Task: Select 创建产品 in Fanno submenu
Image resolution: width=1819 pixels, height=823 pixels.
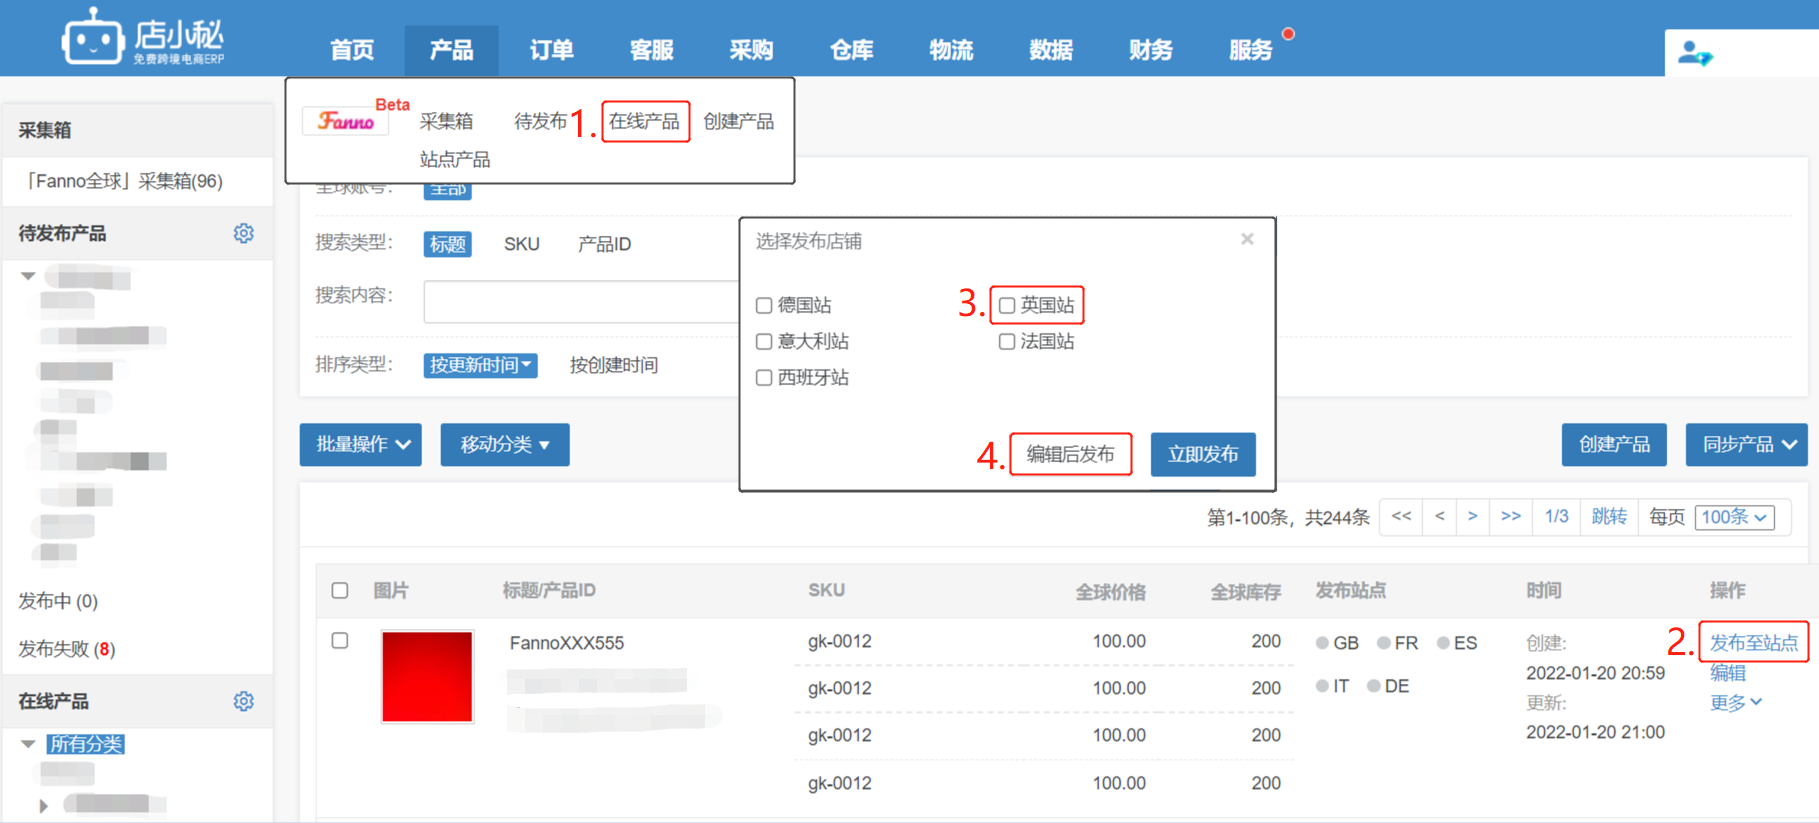Action: (739, 121)
